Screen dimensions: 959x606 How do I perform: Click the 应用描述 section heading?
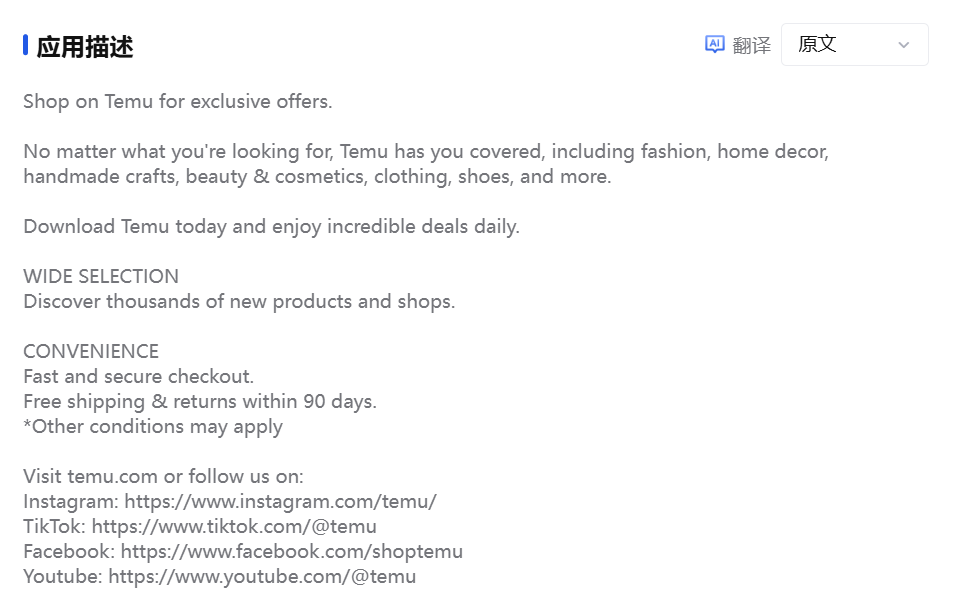pyautogui.click(x=85, y=47)
